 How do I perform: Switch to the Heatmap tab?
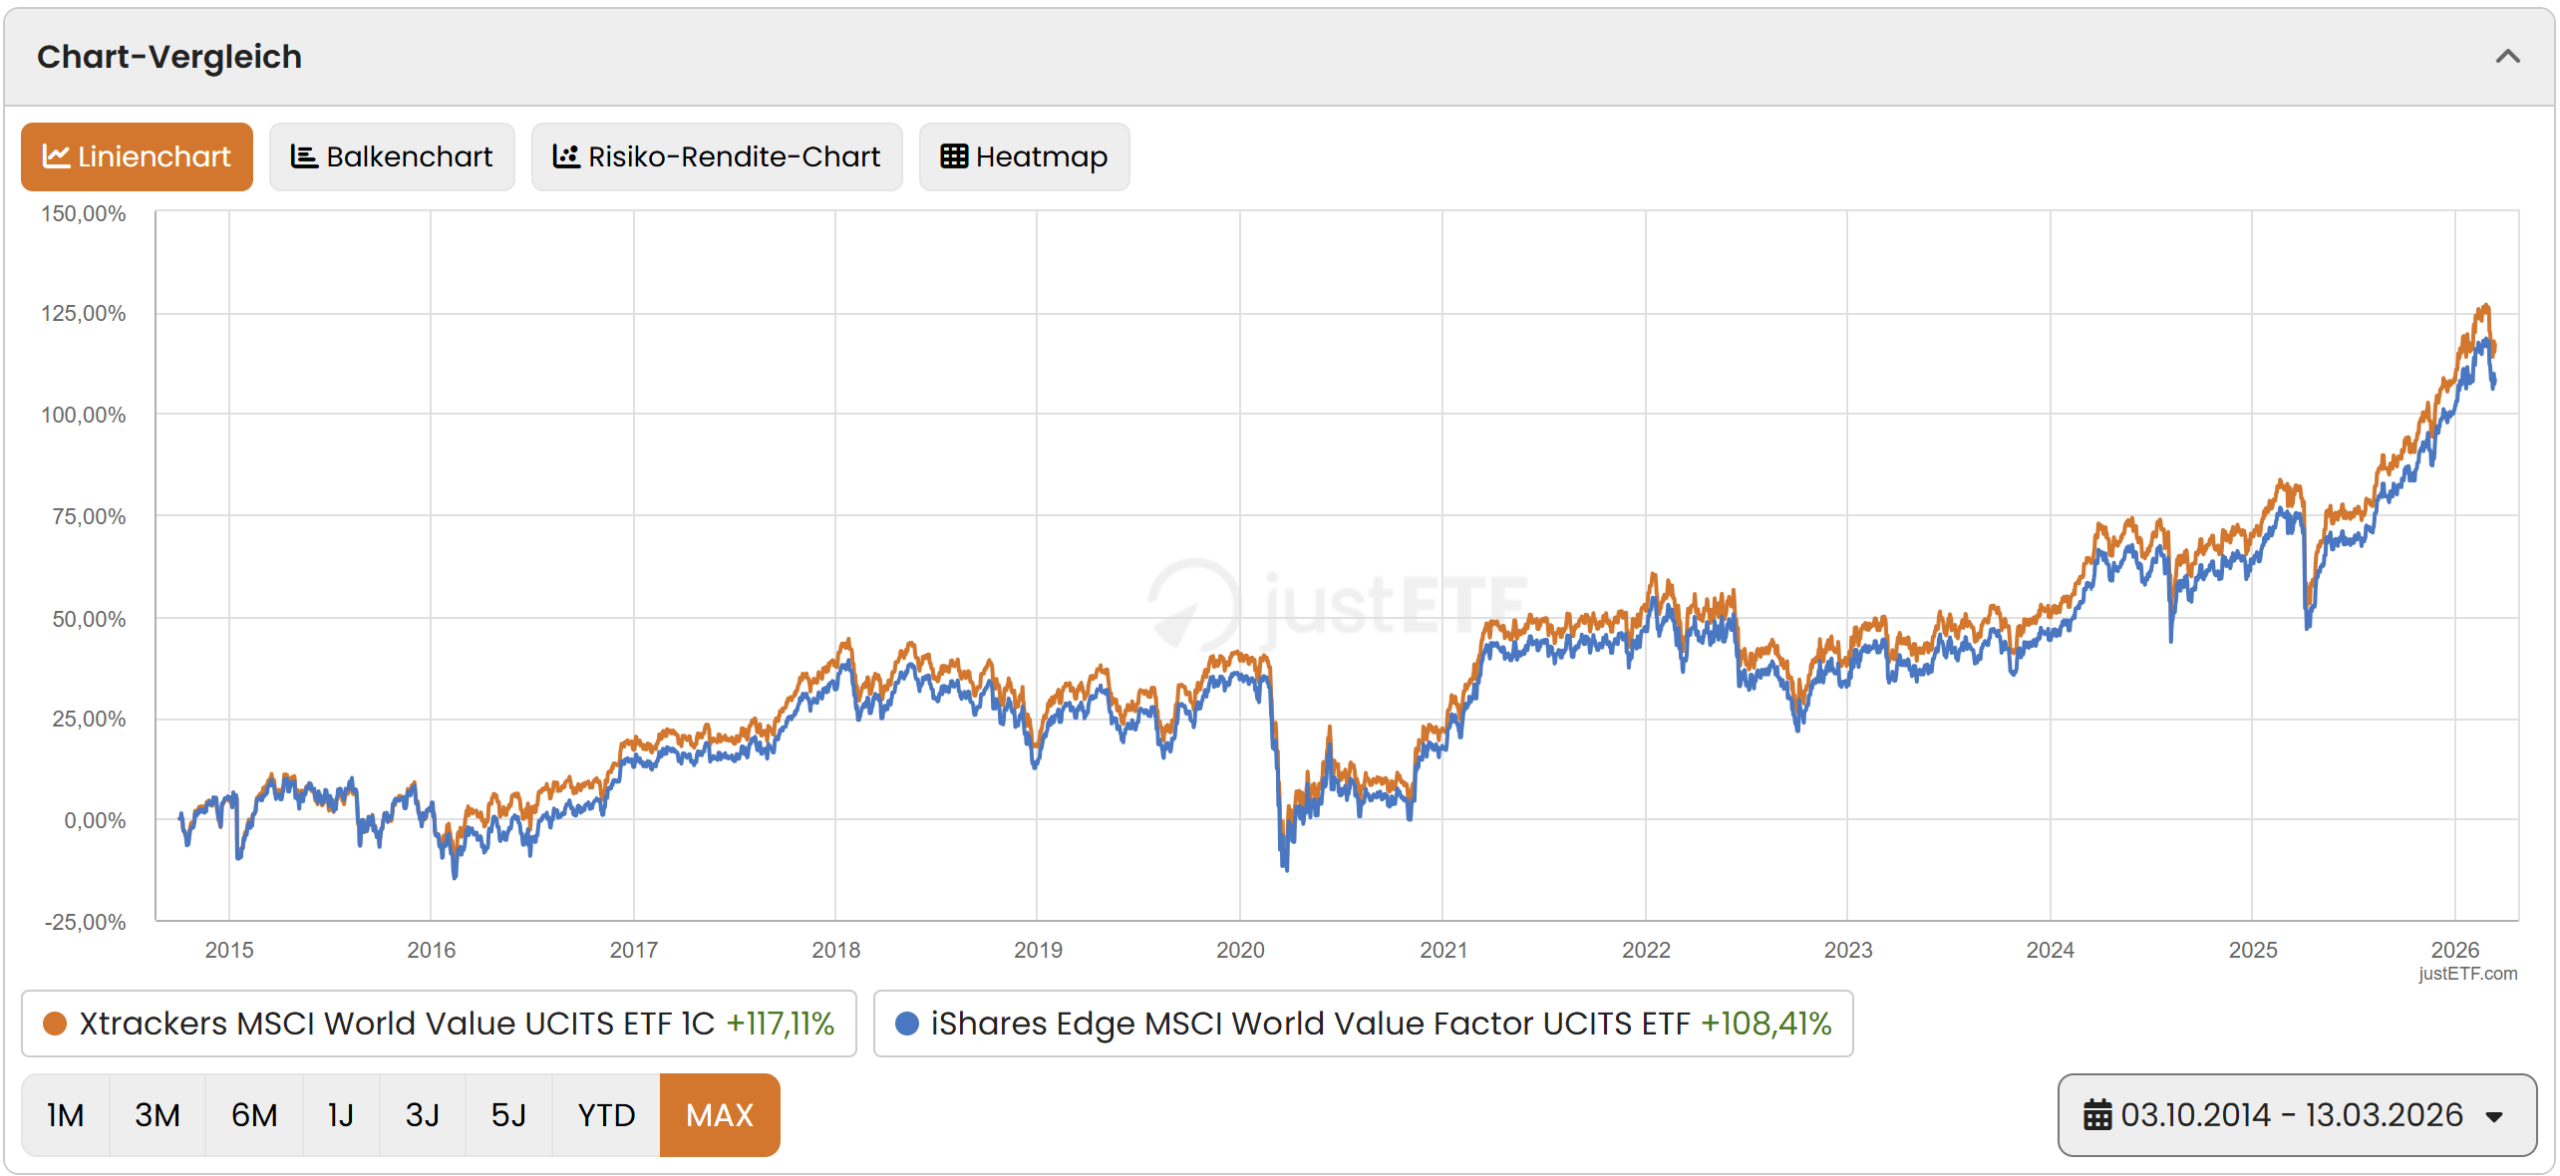[x=1024, y=157]
